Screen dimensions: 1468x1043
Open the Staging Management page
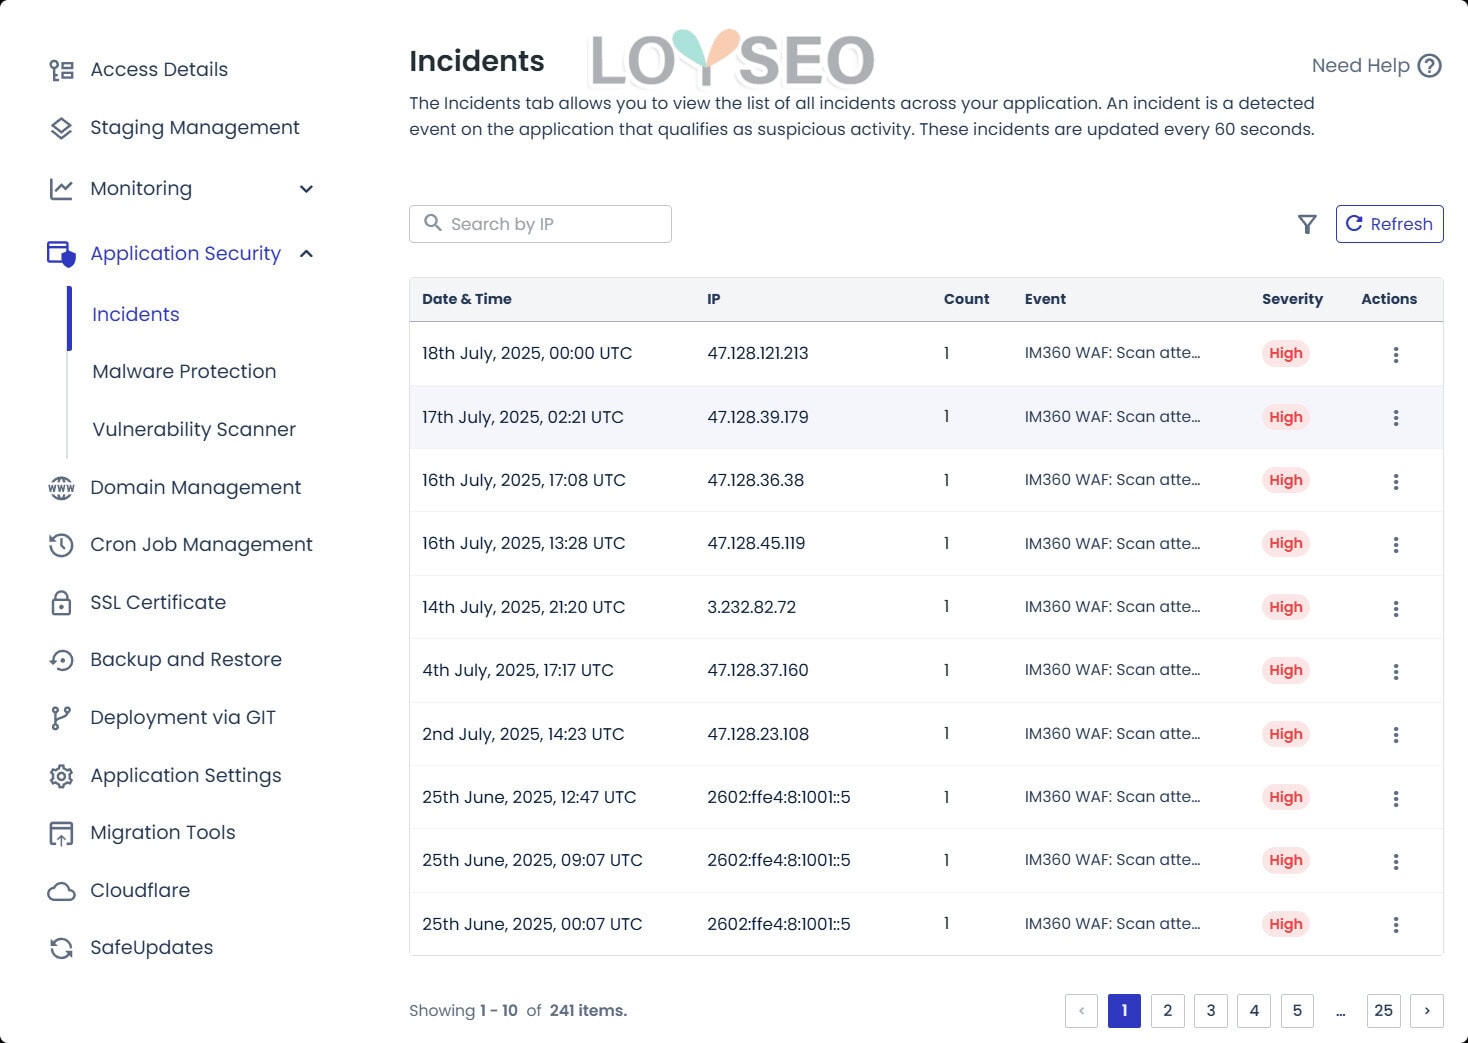[x=194, y=127]
